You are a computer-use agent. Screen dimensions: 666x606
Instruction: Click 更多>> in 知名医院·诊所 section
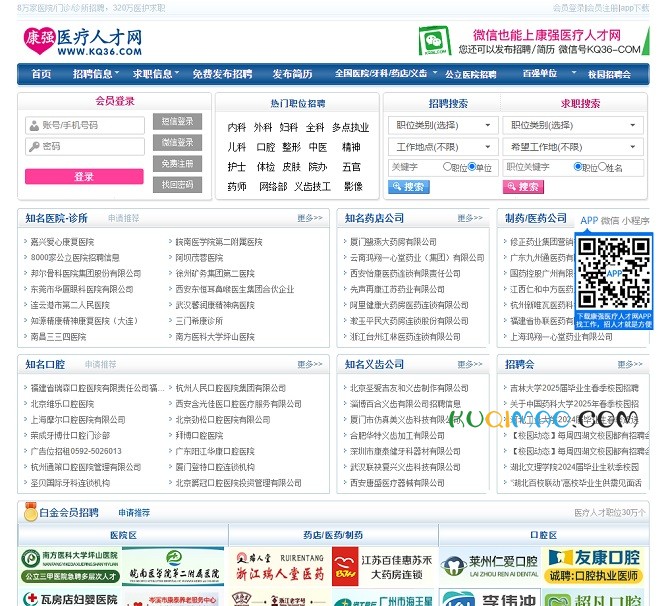point(310,218)
